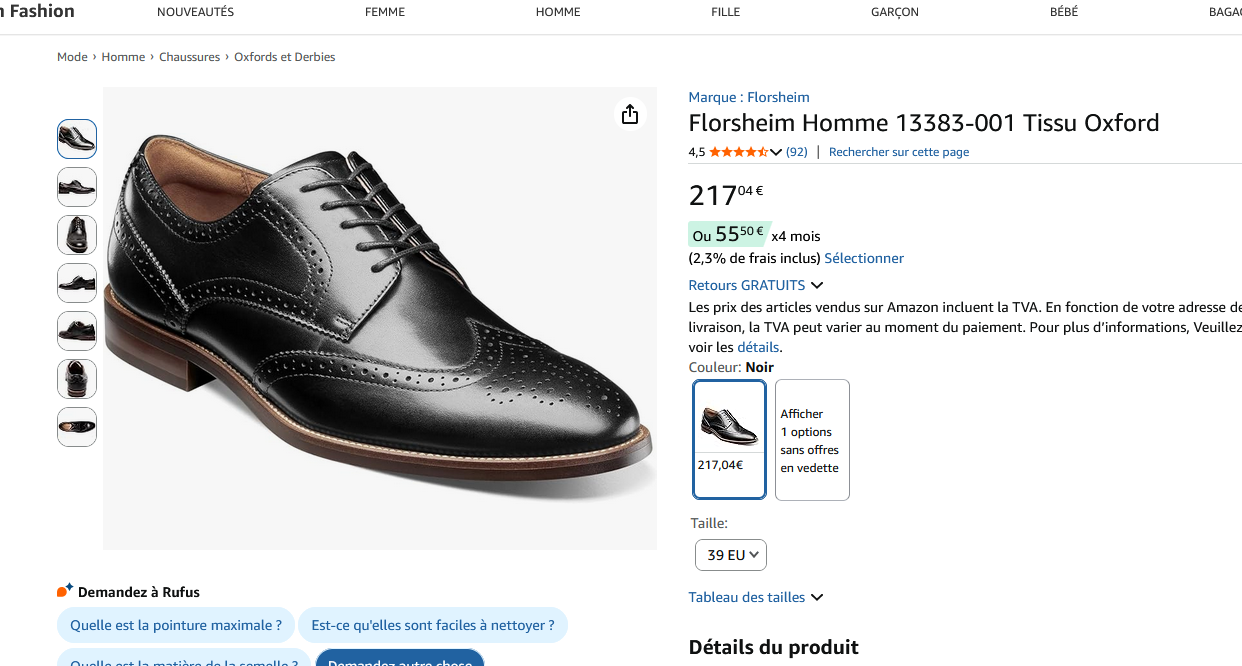The width and height of the screenshot is (1242, 666).
Task: Select the last thumbnail showing the sole
Action: pyautogui.click(x=77, y=427)
